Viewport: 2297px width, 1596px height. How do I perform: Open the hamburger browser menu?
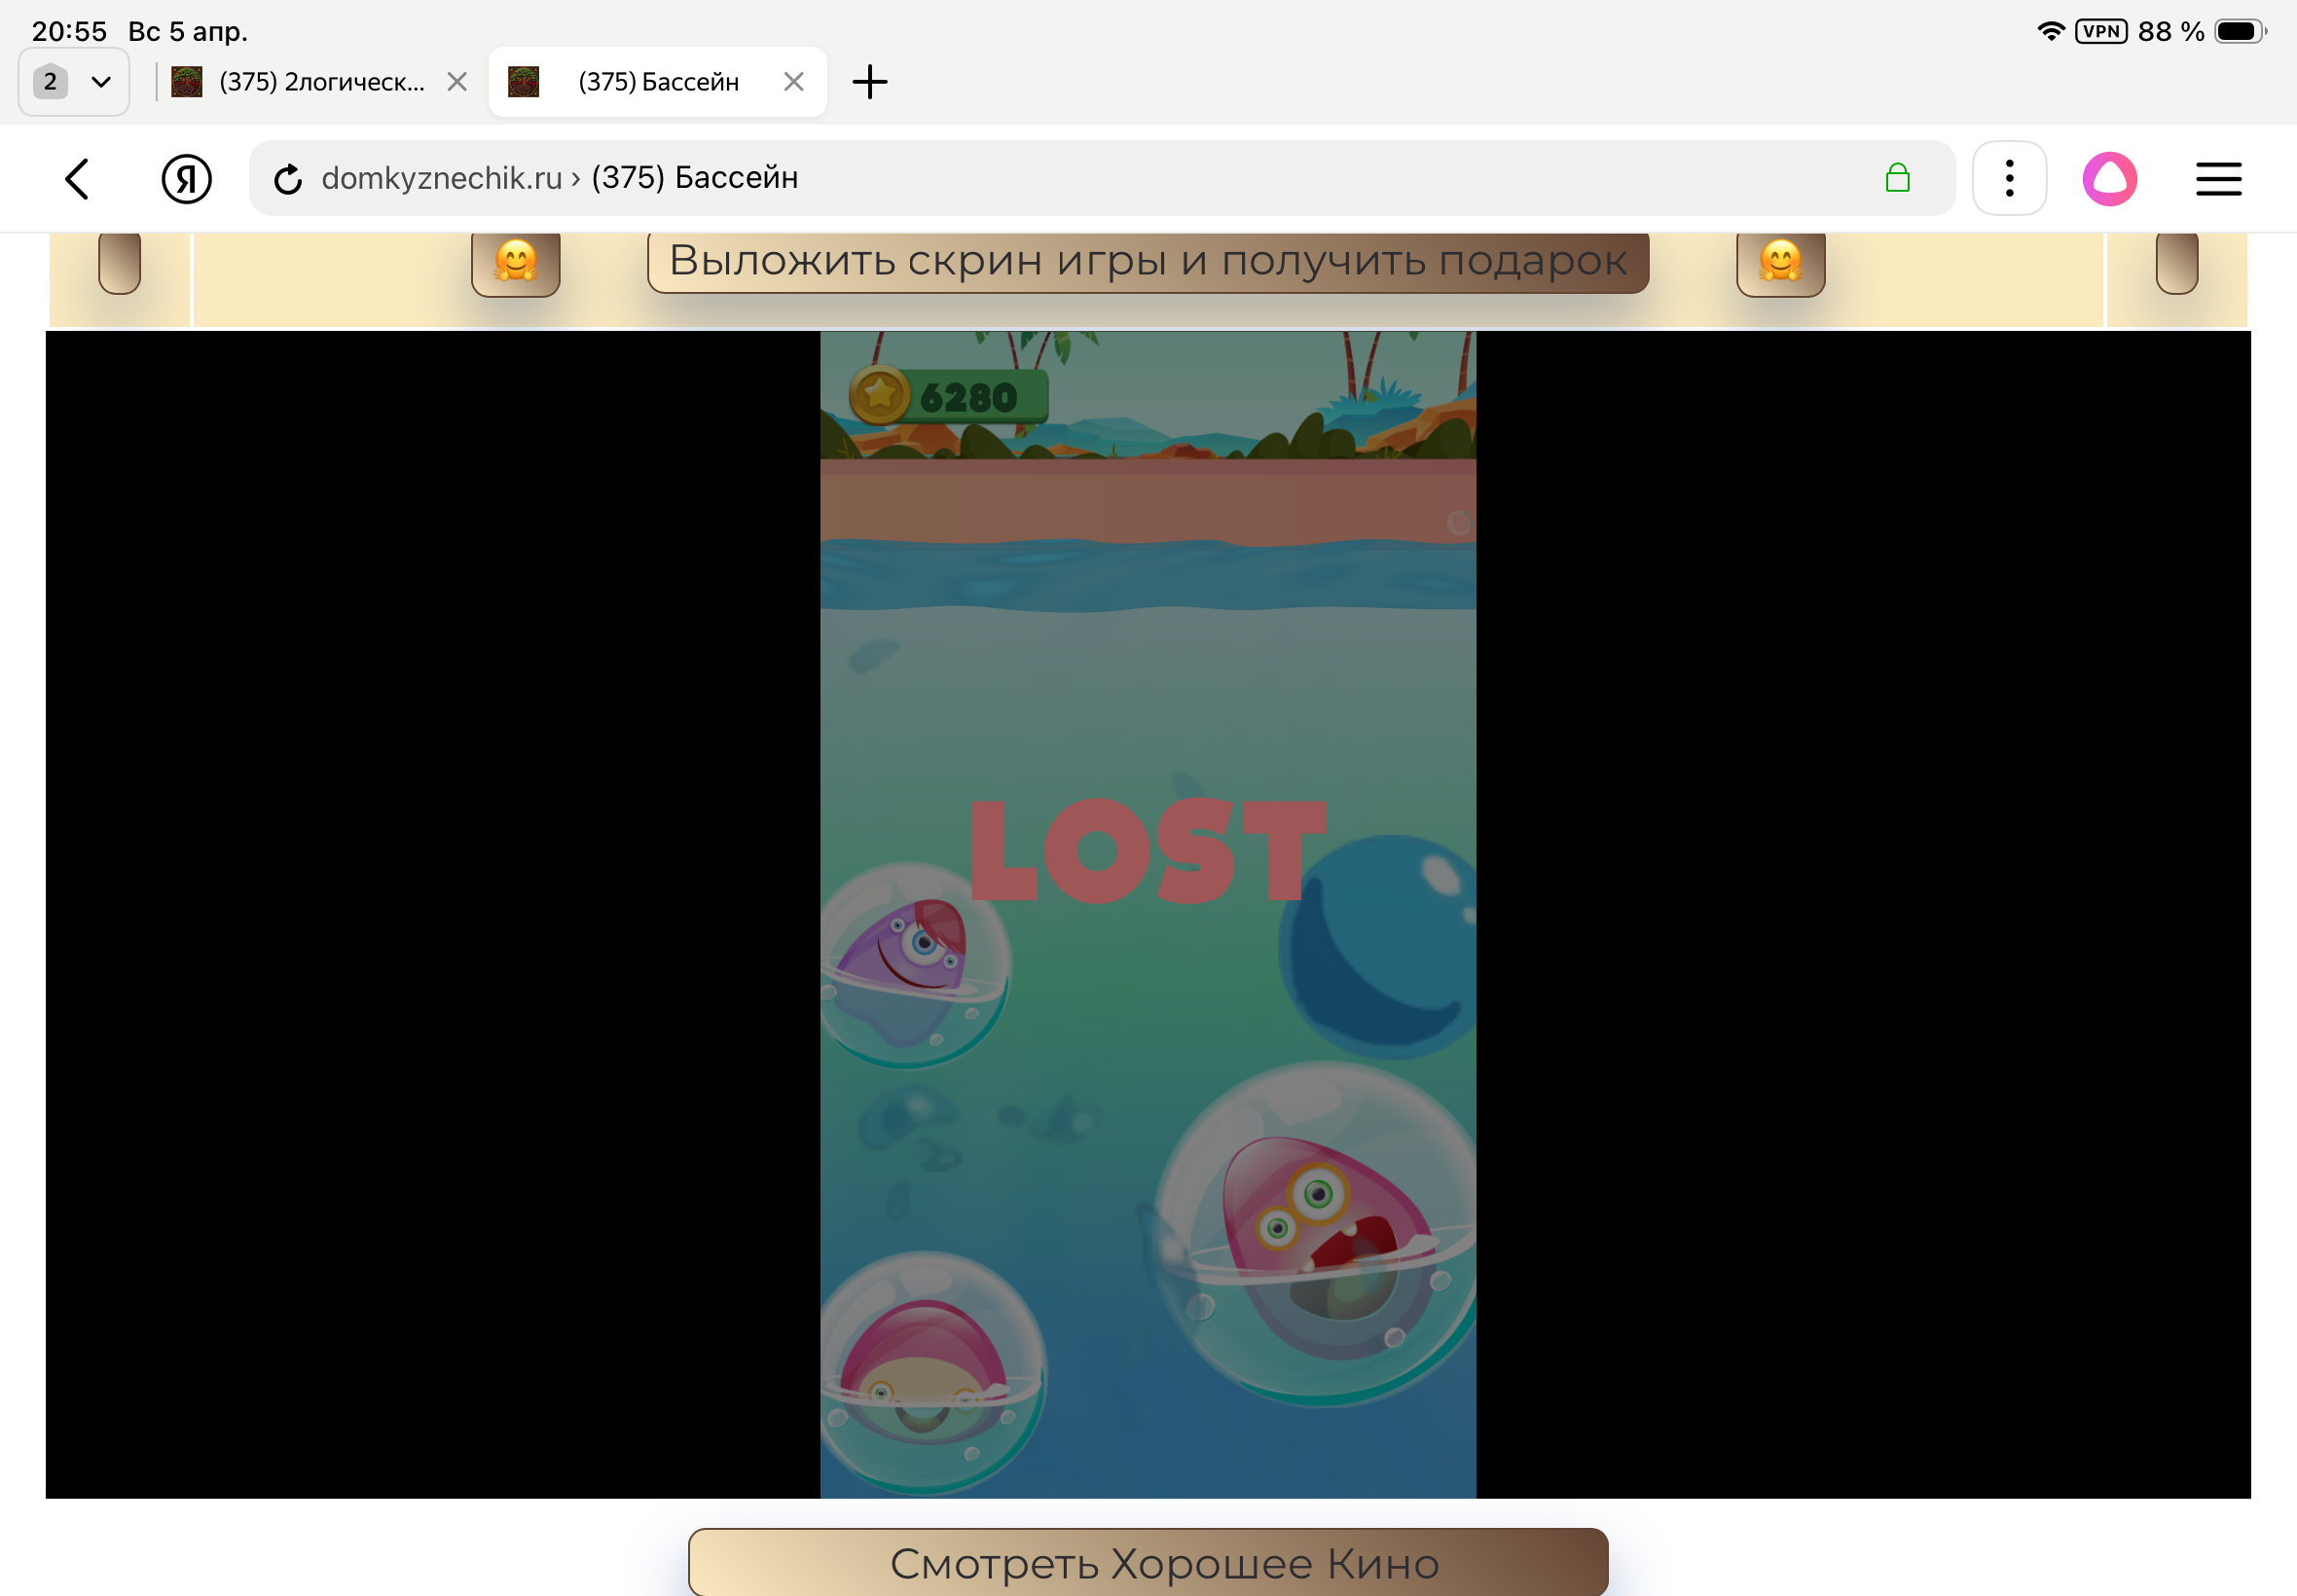[x=2218, y=179]
